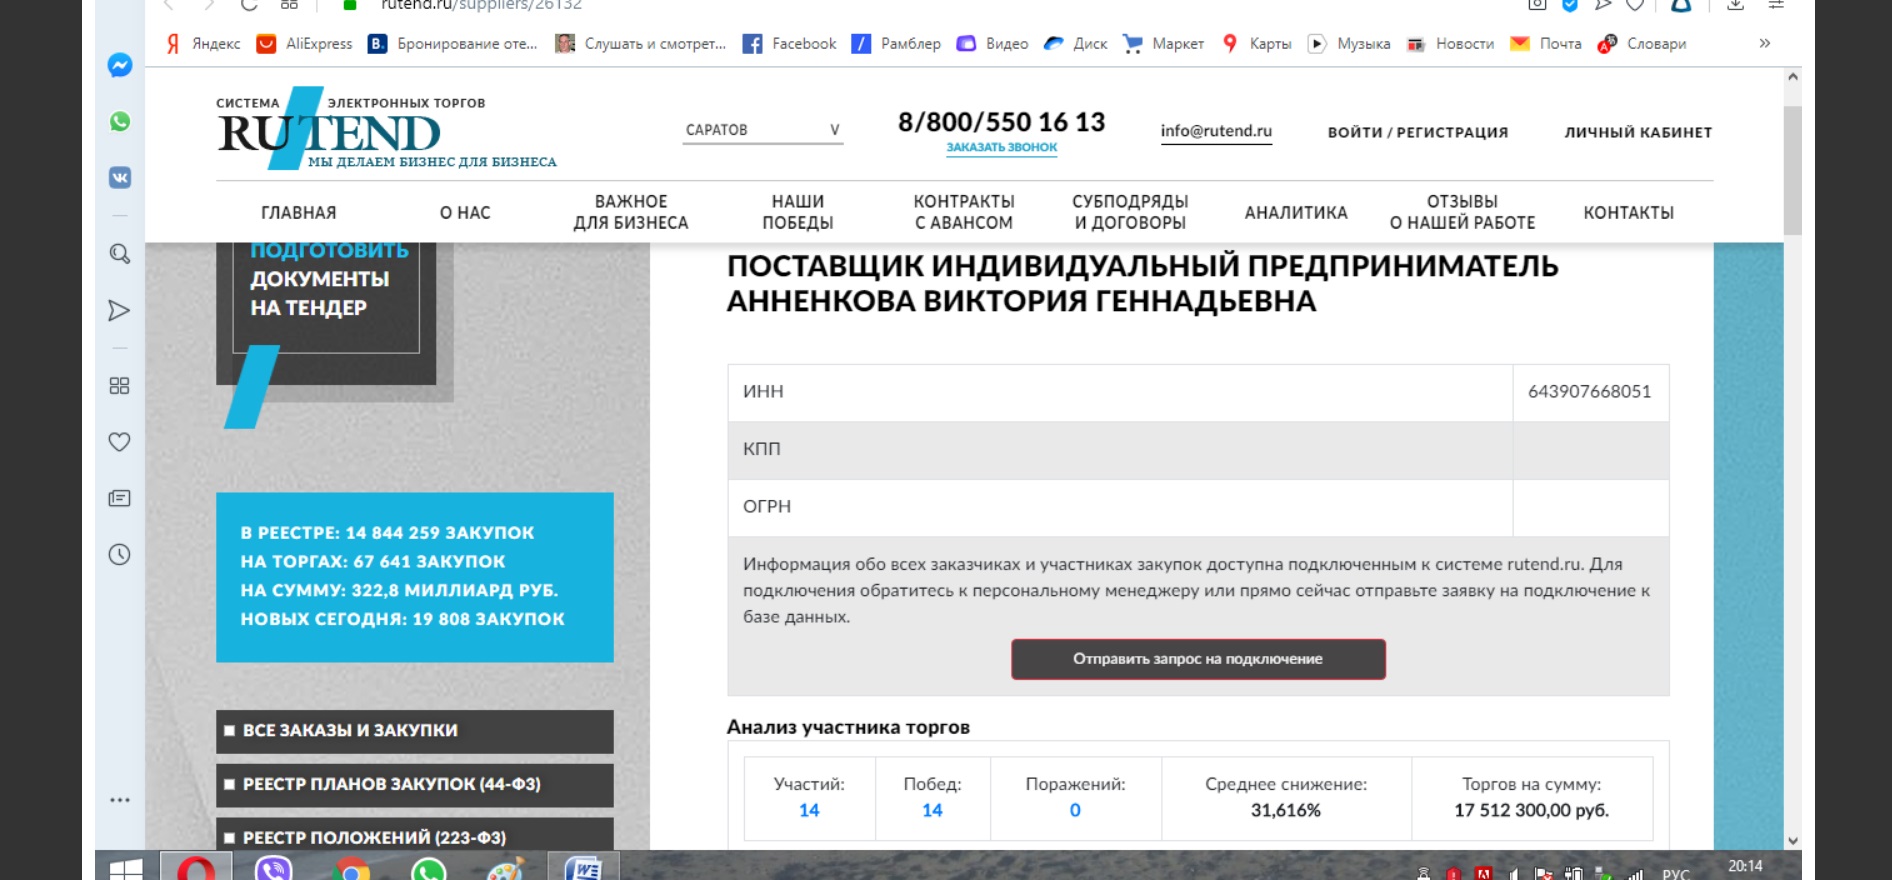Open browsing history clock icon
This screenshot has width=1892, height=880.
(x=120, y=555)
